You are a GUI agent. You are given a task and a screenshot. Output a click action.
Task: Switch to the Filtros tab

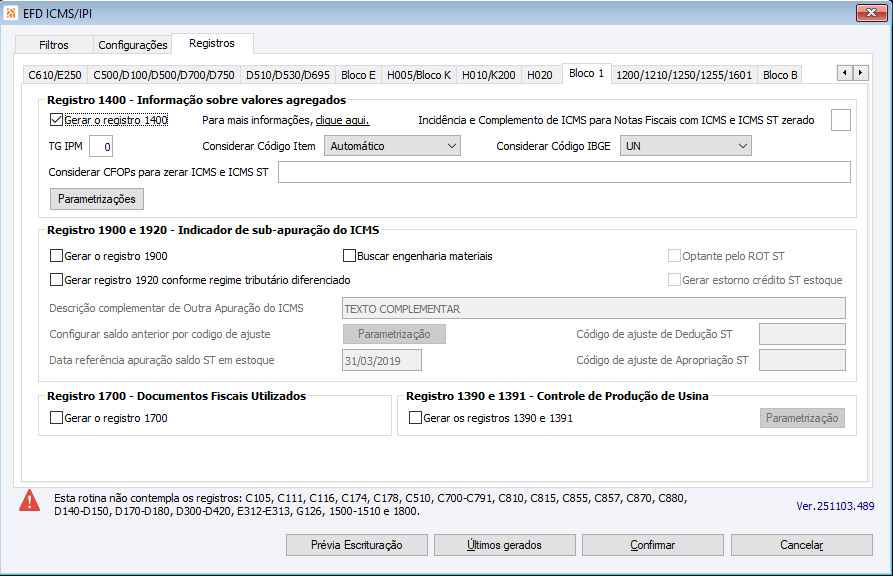(x=54, y=45)
